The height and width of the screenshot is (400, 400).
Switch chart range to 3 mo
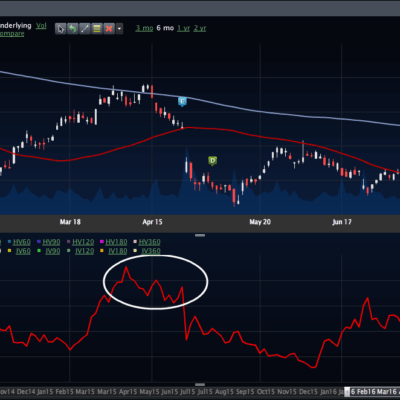[144, 28]
